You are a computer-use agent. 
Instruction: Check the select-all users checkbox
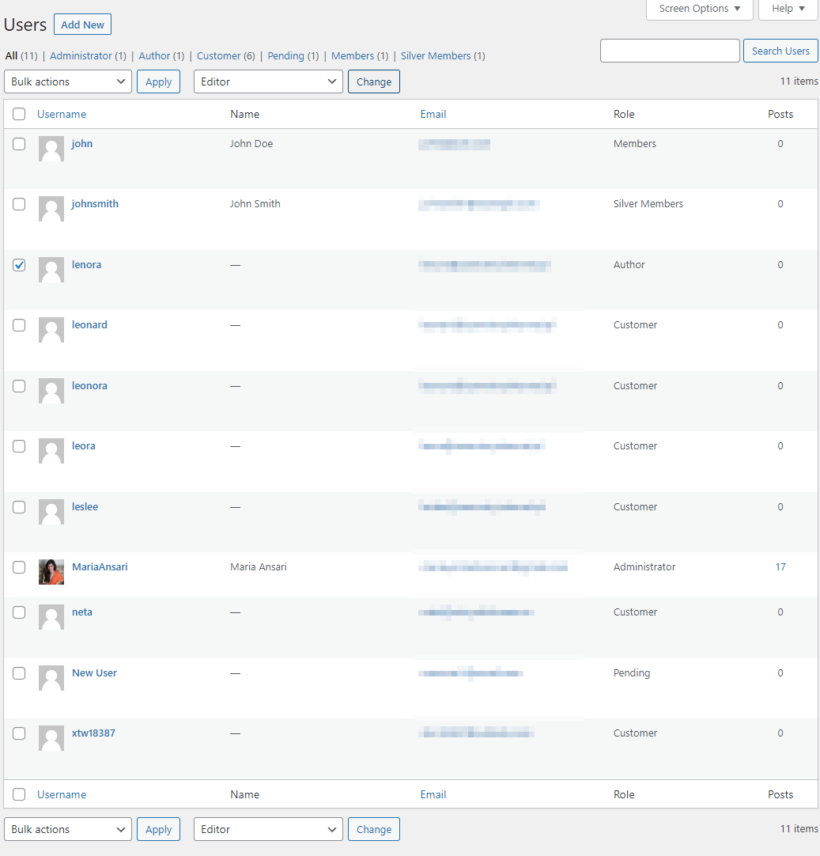click(18, 114)
